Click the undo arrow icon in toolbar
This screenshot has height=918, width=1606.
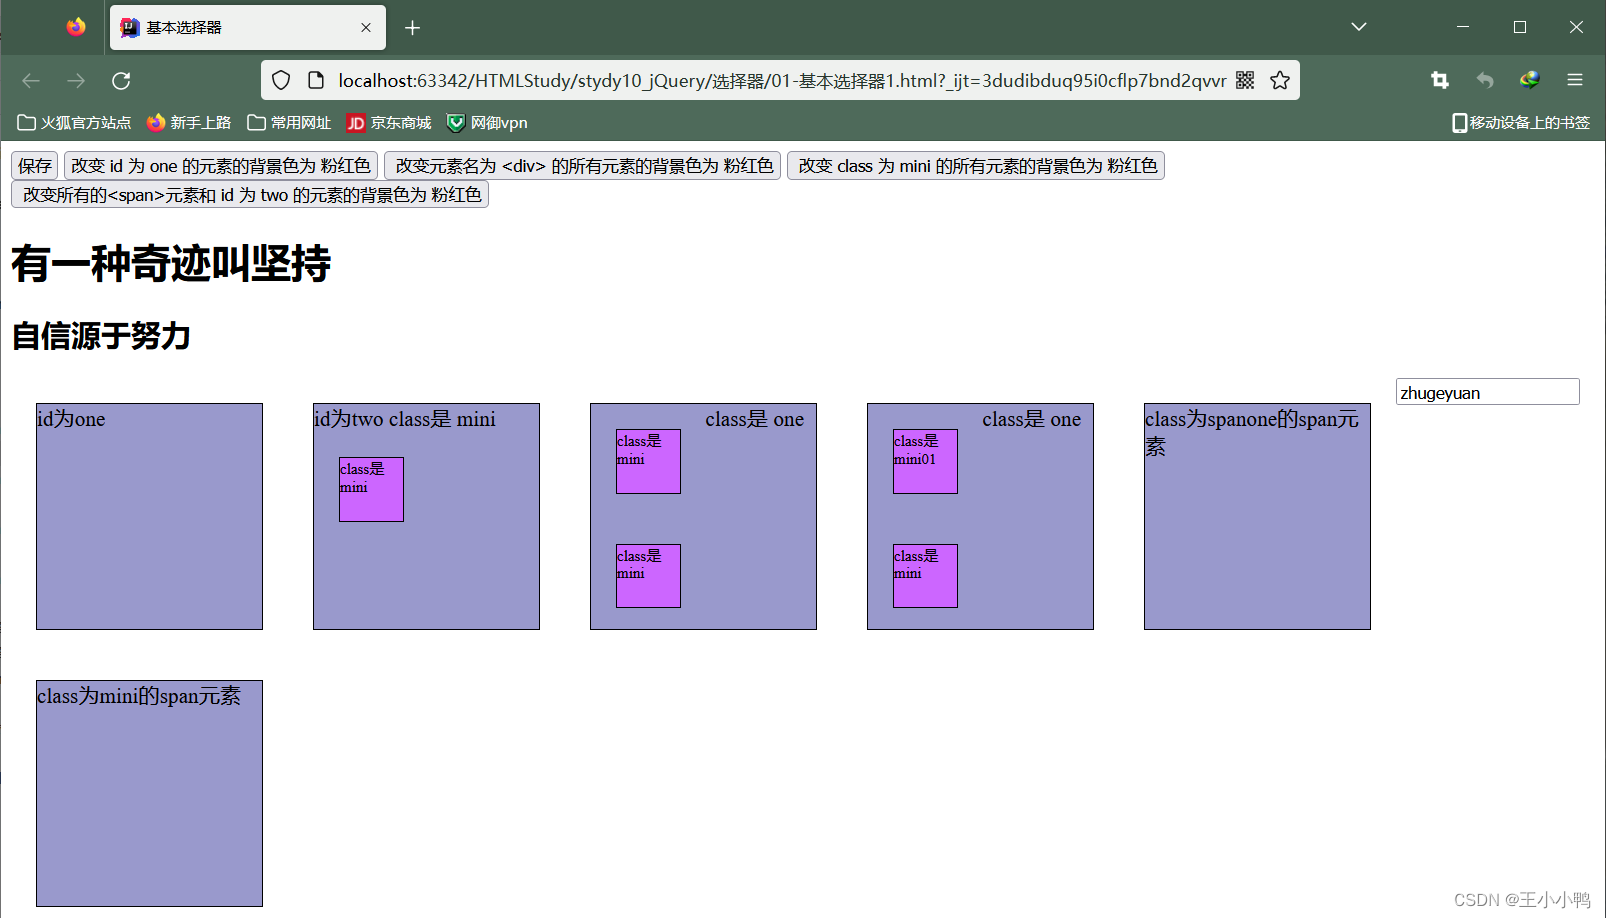coord(1484,81)
